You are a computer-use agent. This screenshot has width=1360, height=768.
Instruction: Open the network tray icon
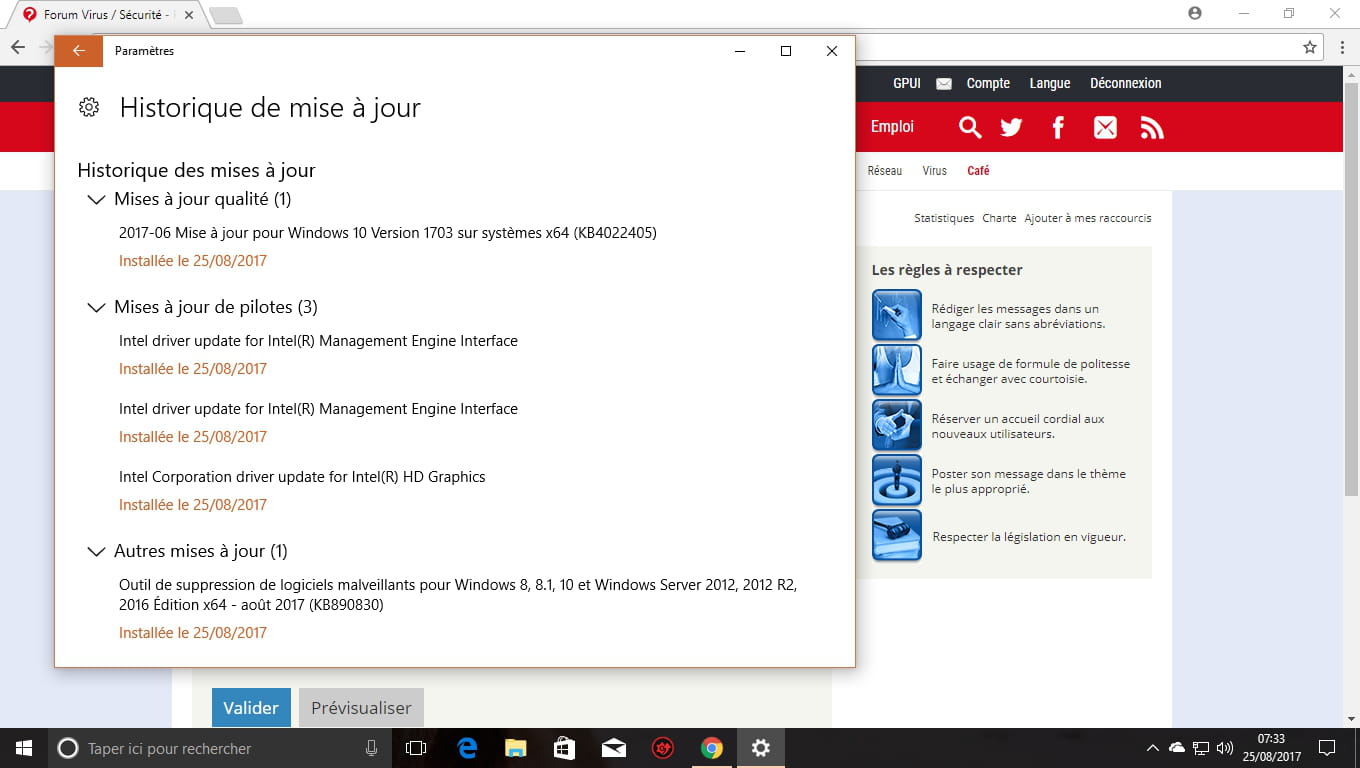pyautogui.click(x=1201, y=748)
